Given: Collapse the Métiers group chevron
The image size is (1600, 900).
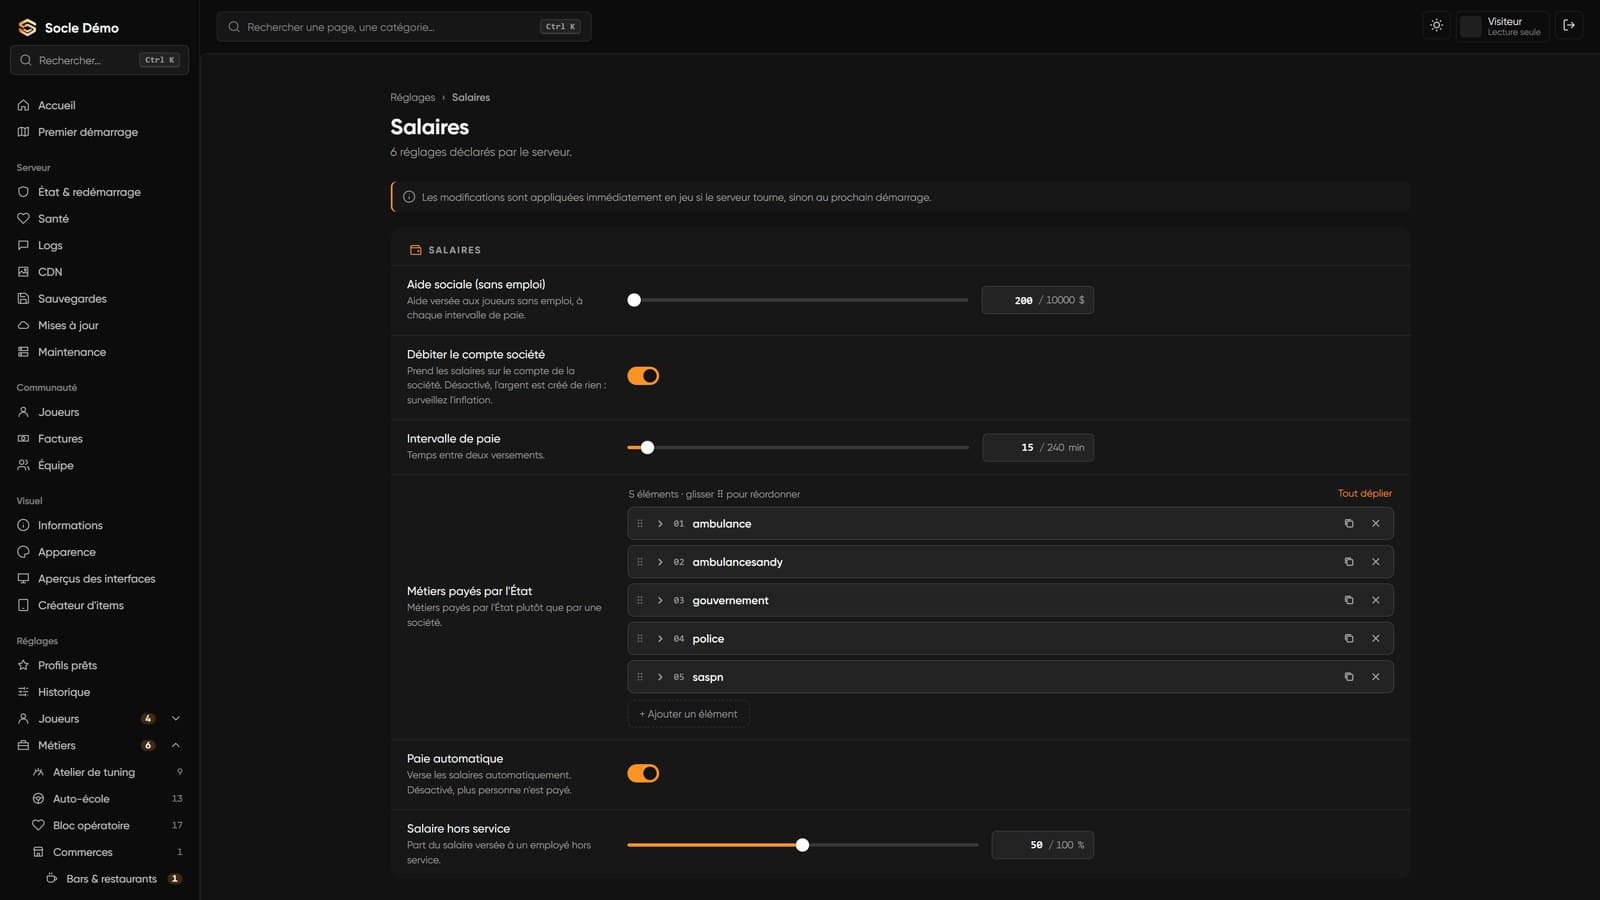Looking at the screenshot, I should click(x=176, y=746).
